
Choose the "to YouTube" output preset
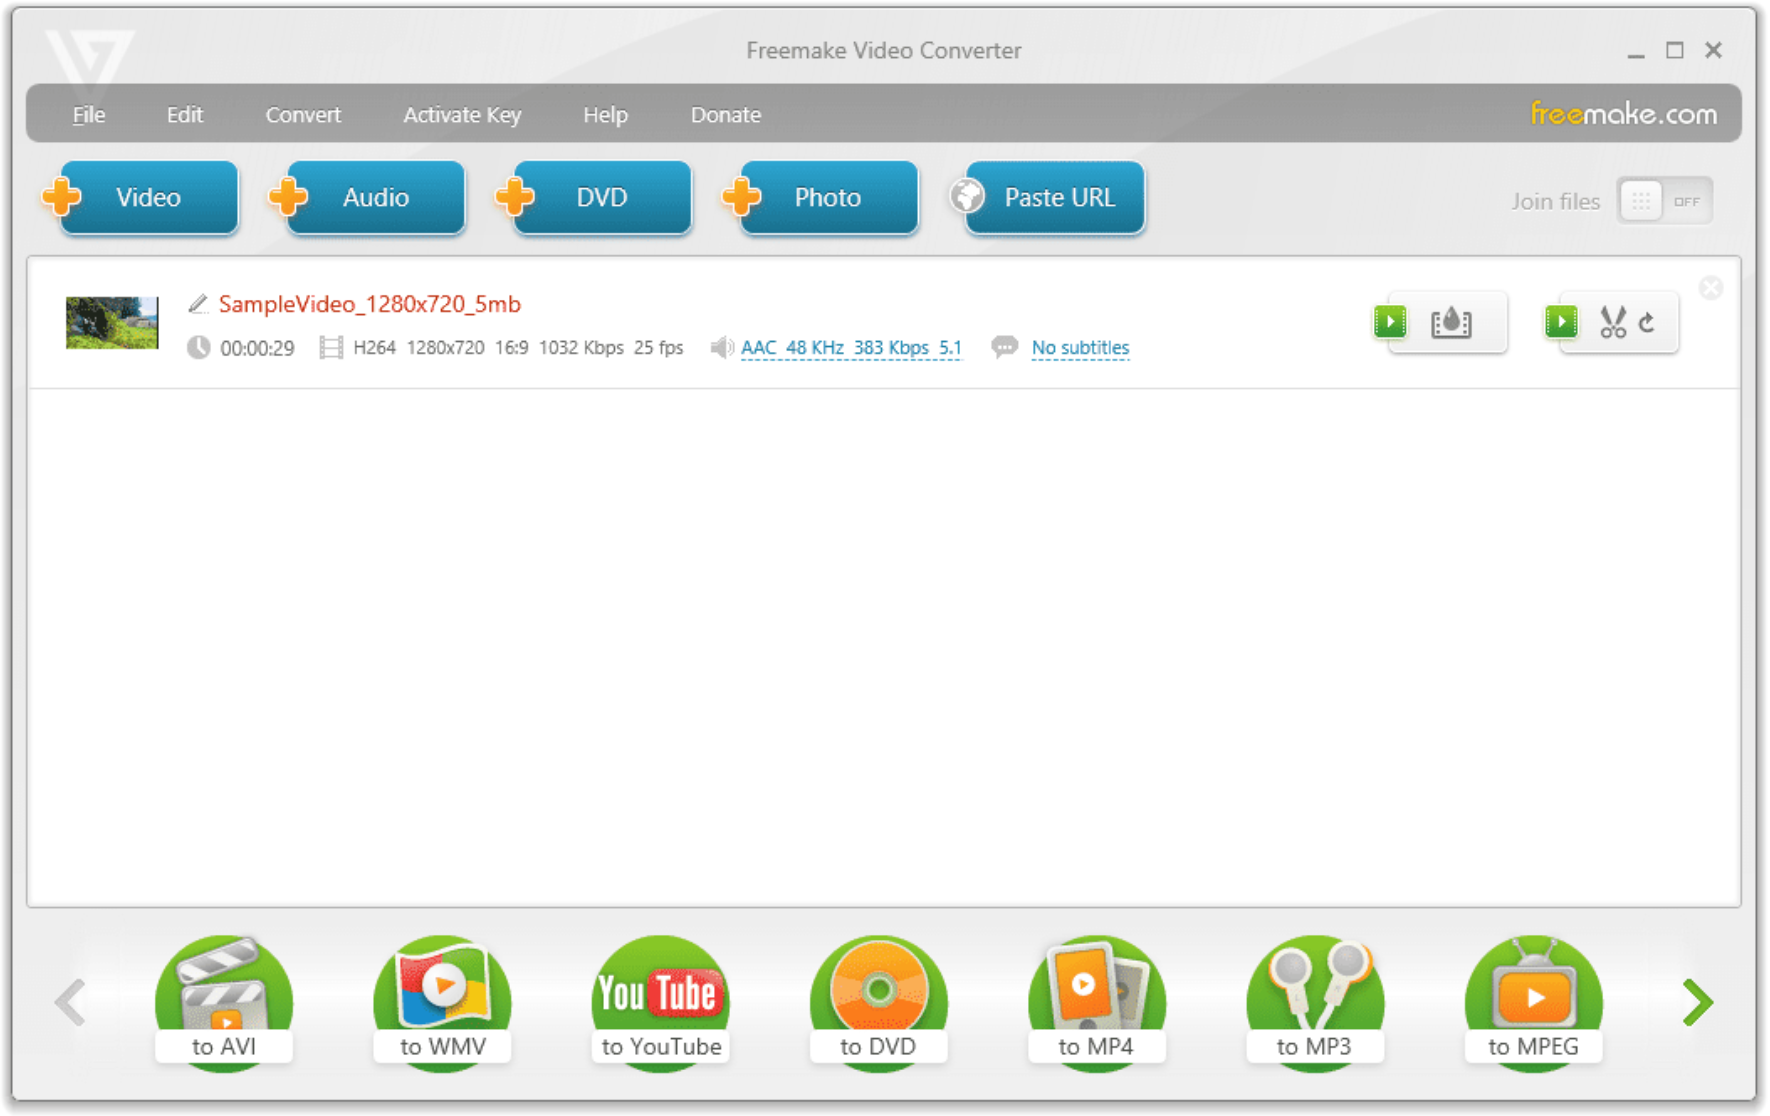659,1003
